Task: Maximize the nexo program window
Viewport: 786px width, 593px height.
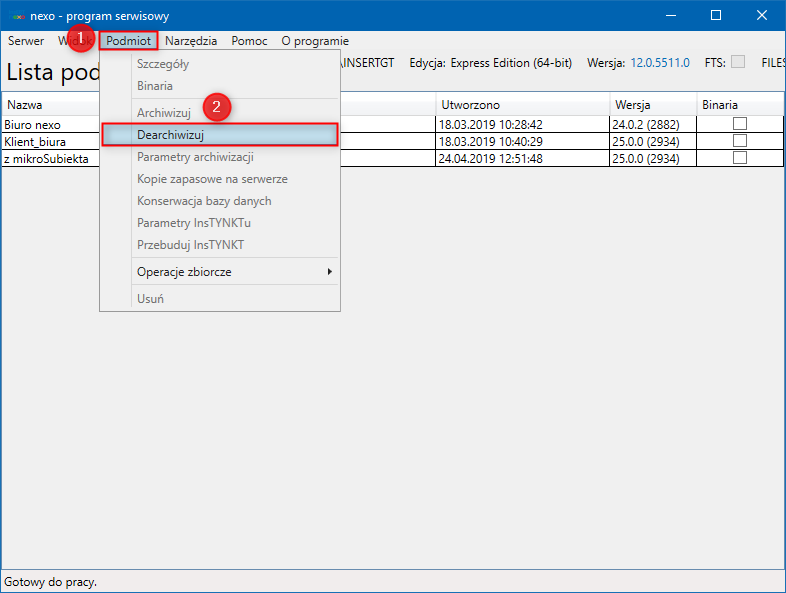Action: 716,15
